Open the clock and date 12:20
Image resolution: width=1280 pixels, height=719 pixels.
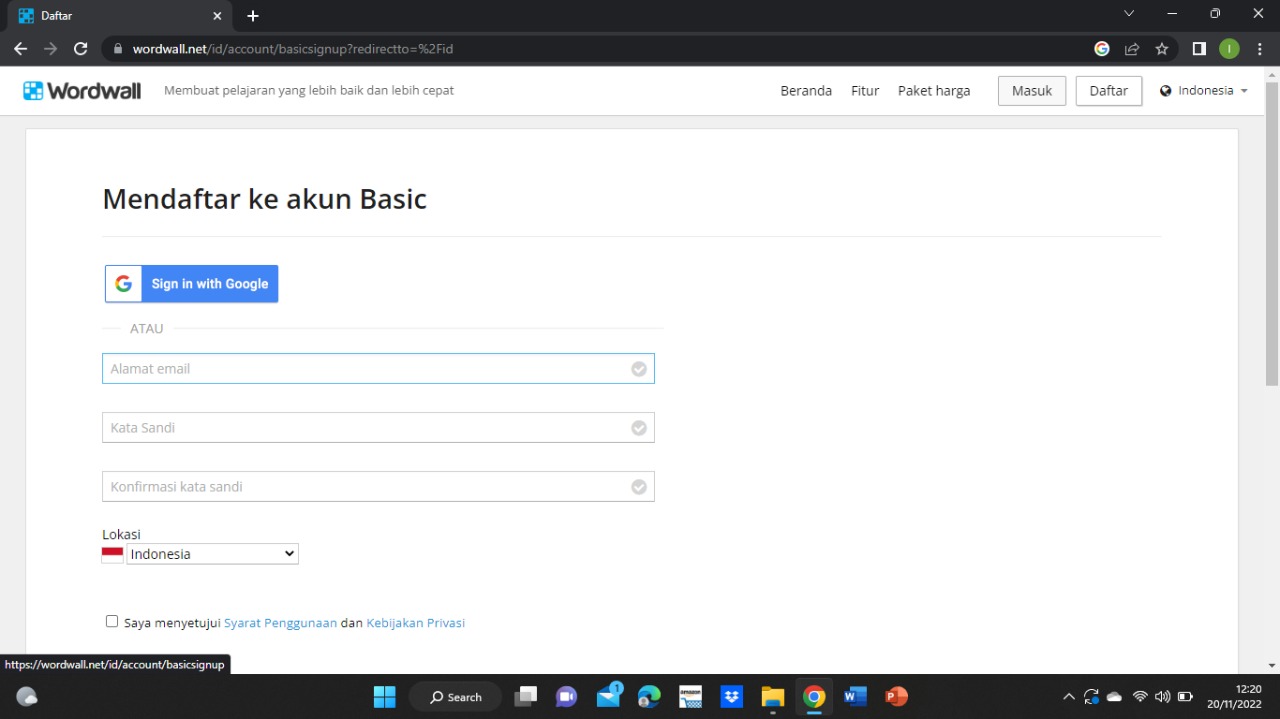click(1234, 697)
